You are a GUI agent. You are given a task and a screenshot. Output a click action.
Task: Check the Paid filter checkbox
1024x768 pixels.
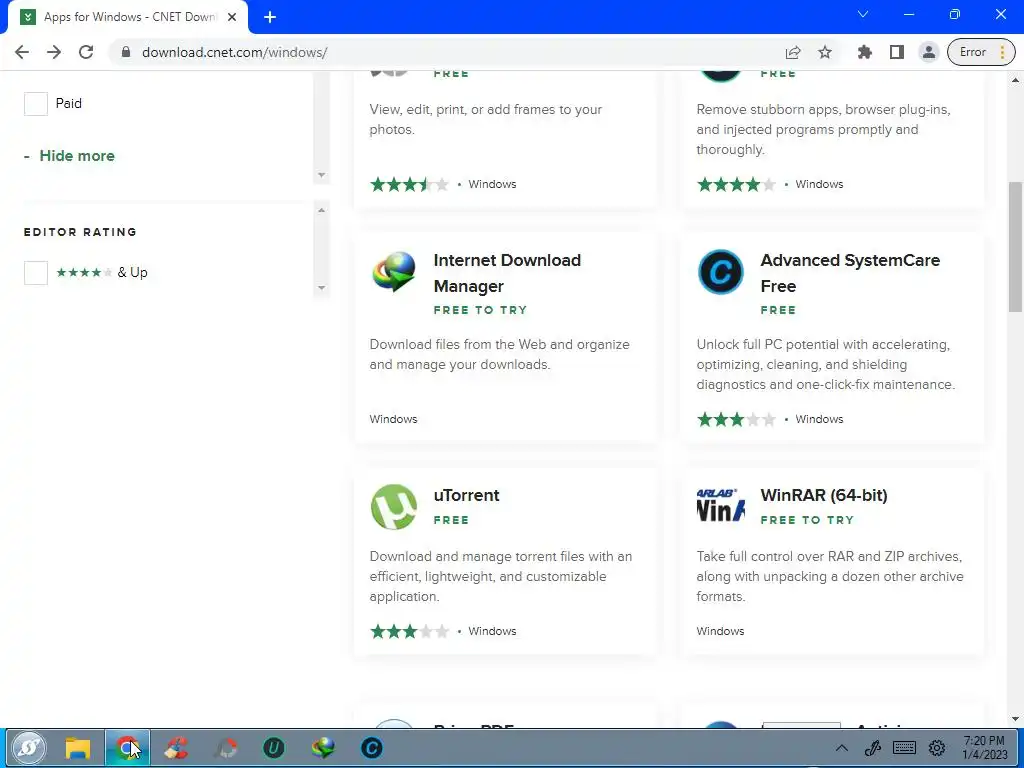coord(36,103)
